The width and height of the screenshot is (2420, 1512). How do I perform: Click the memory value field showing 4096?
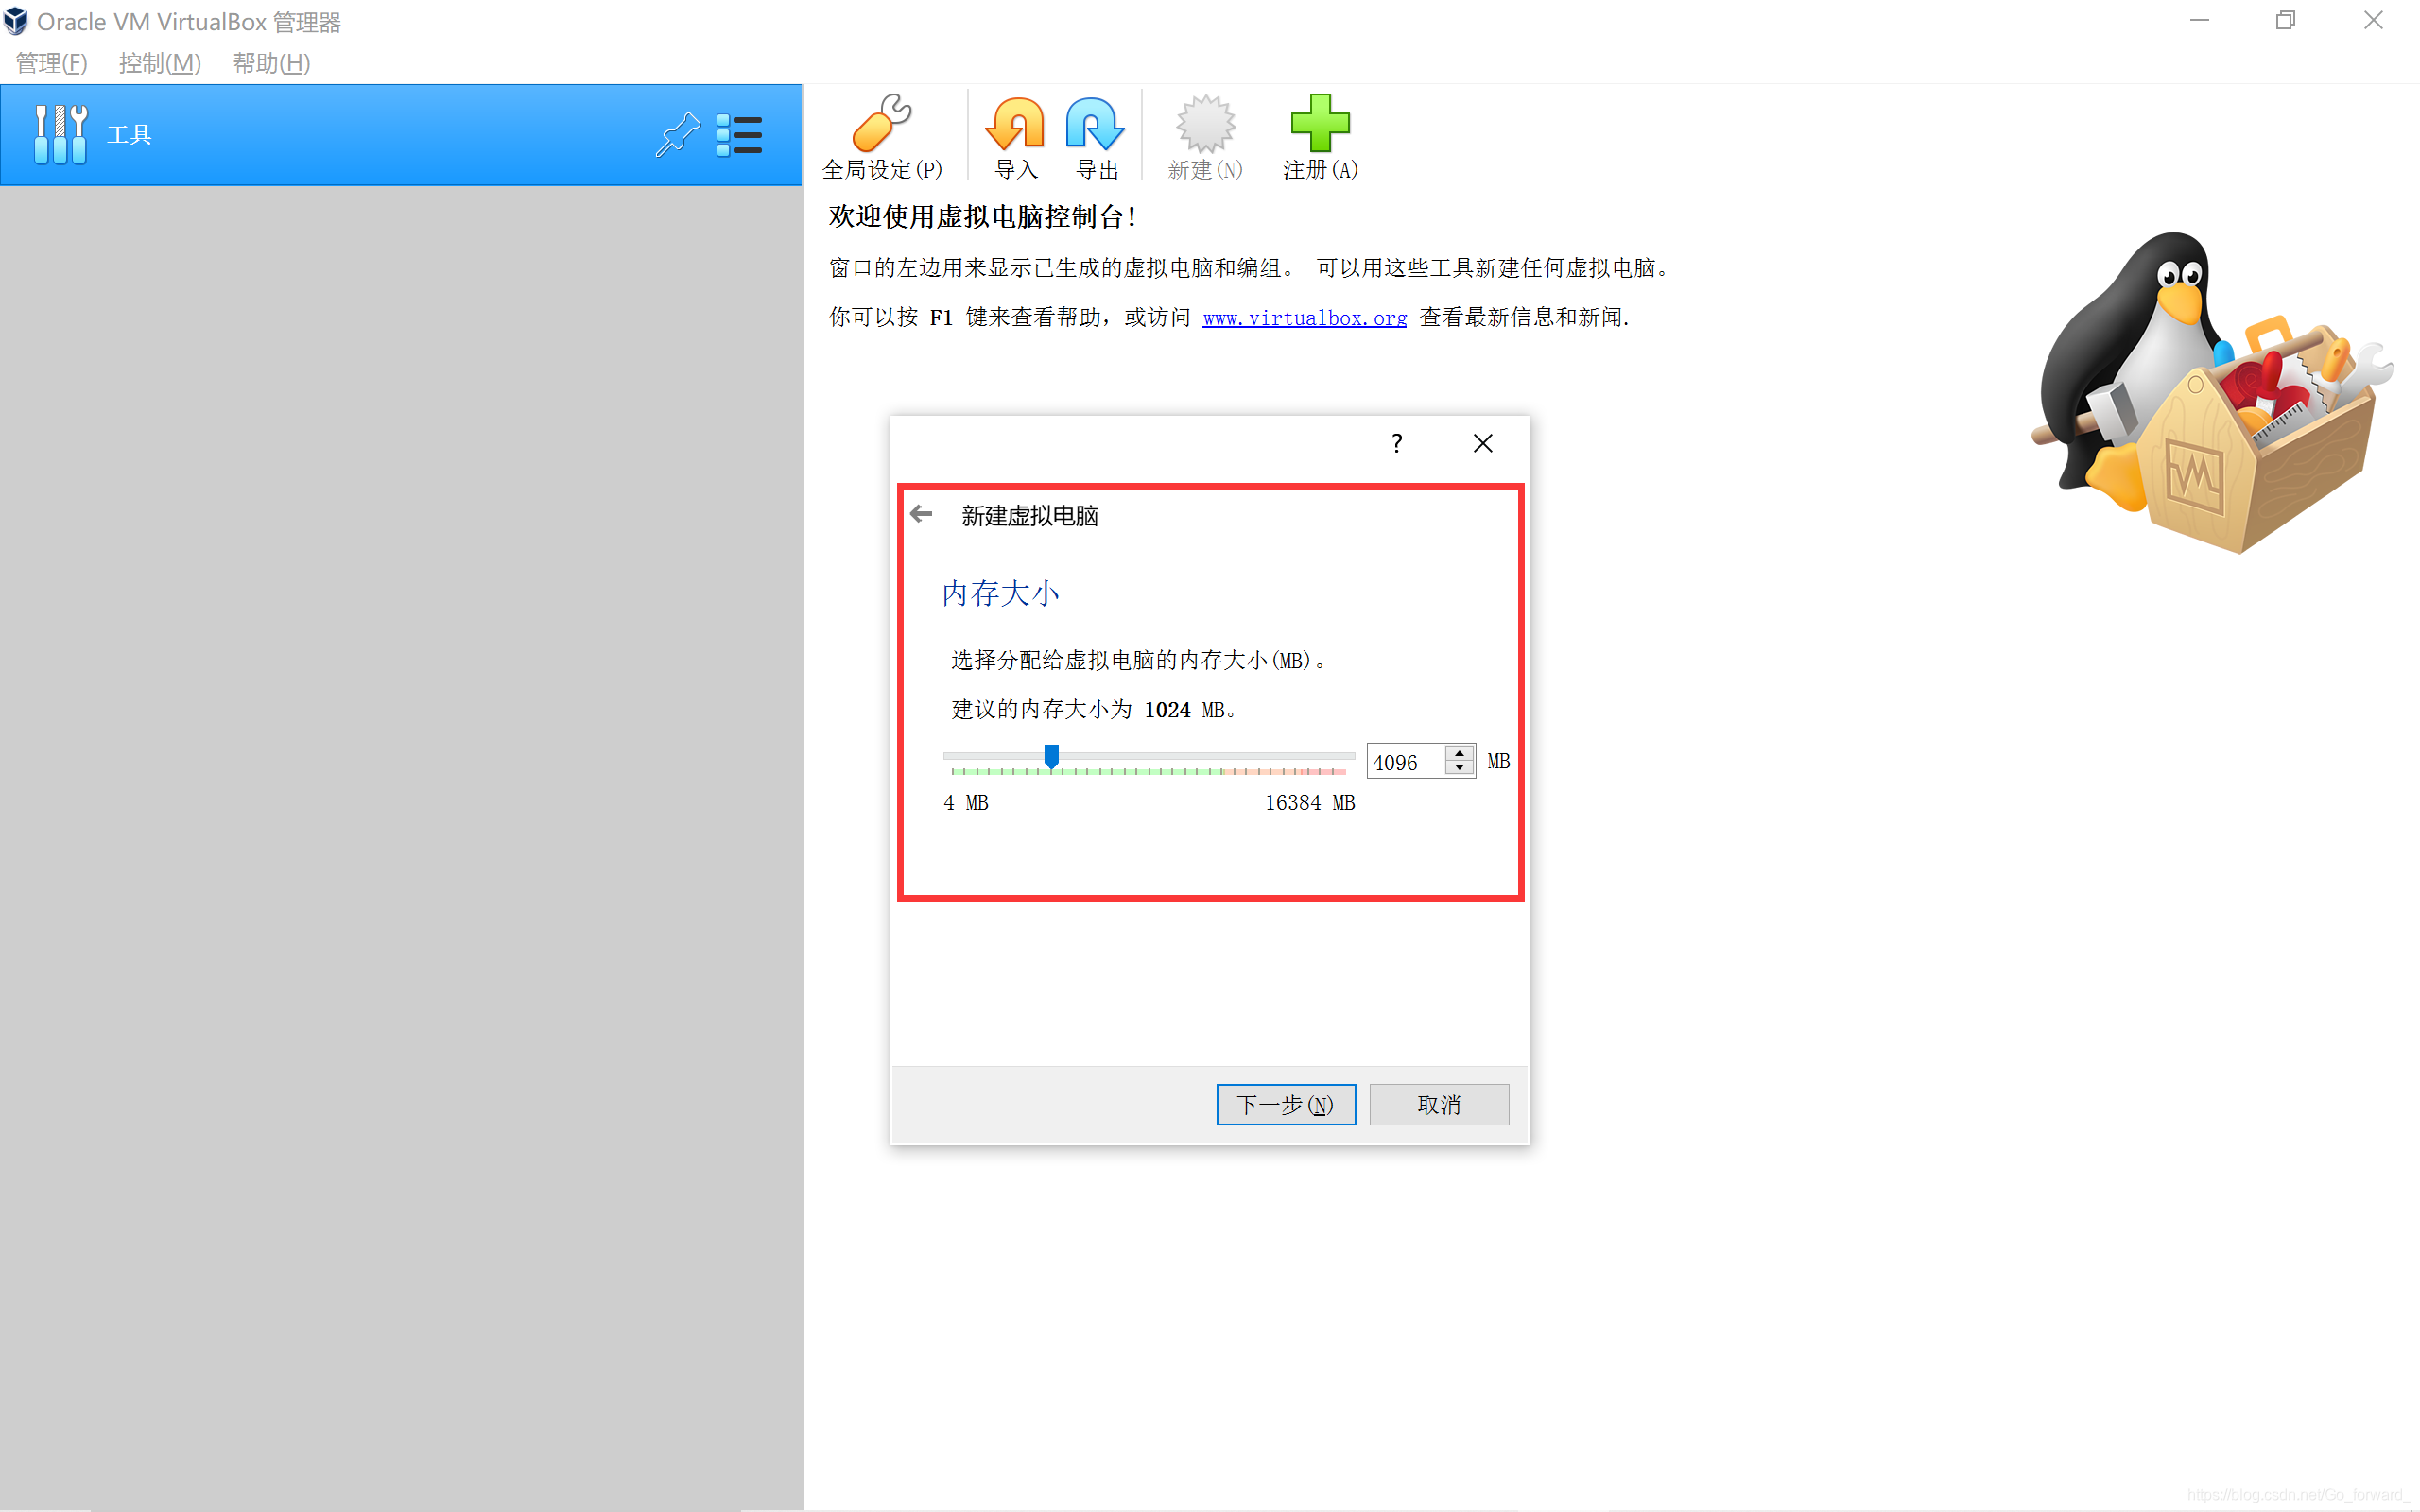[x=1405, y=762]
